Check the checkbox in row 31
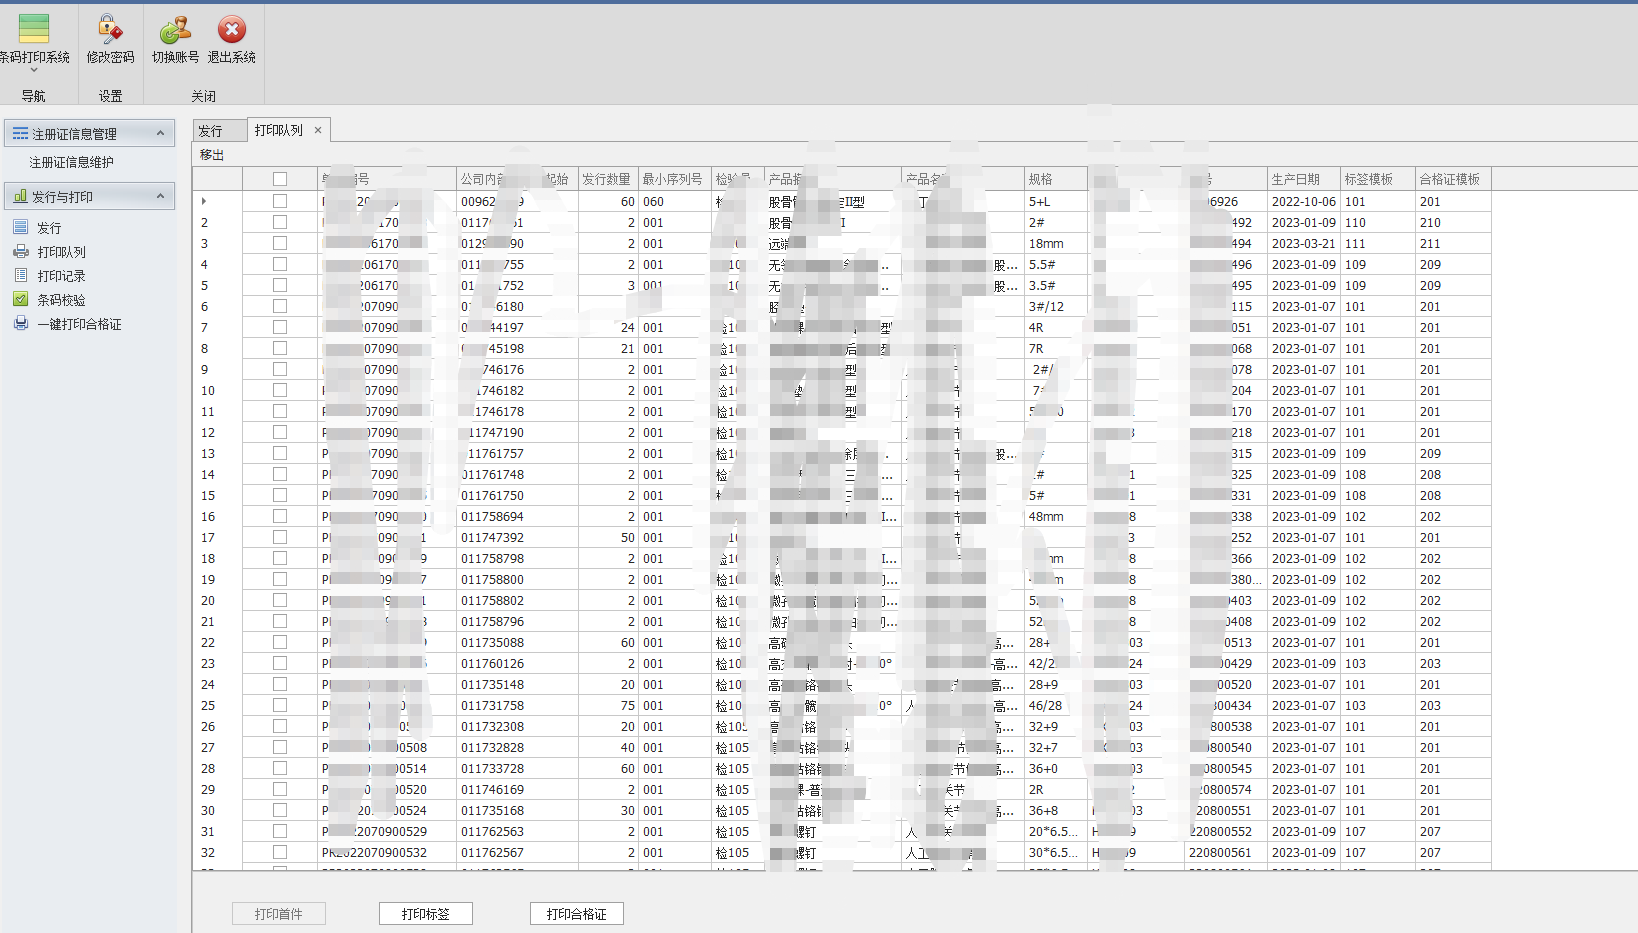Viewport: 1638px width, 933px height. pos(280,831)
